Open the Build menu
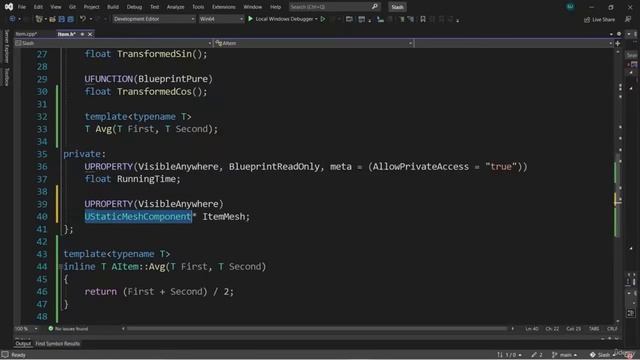The width and height of the screenshot is (640, 360). tap(113, 7)
